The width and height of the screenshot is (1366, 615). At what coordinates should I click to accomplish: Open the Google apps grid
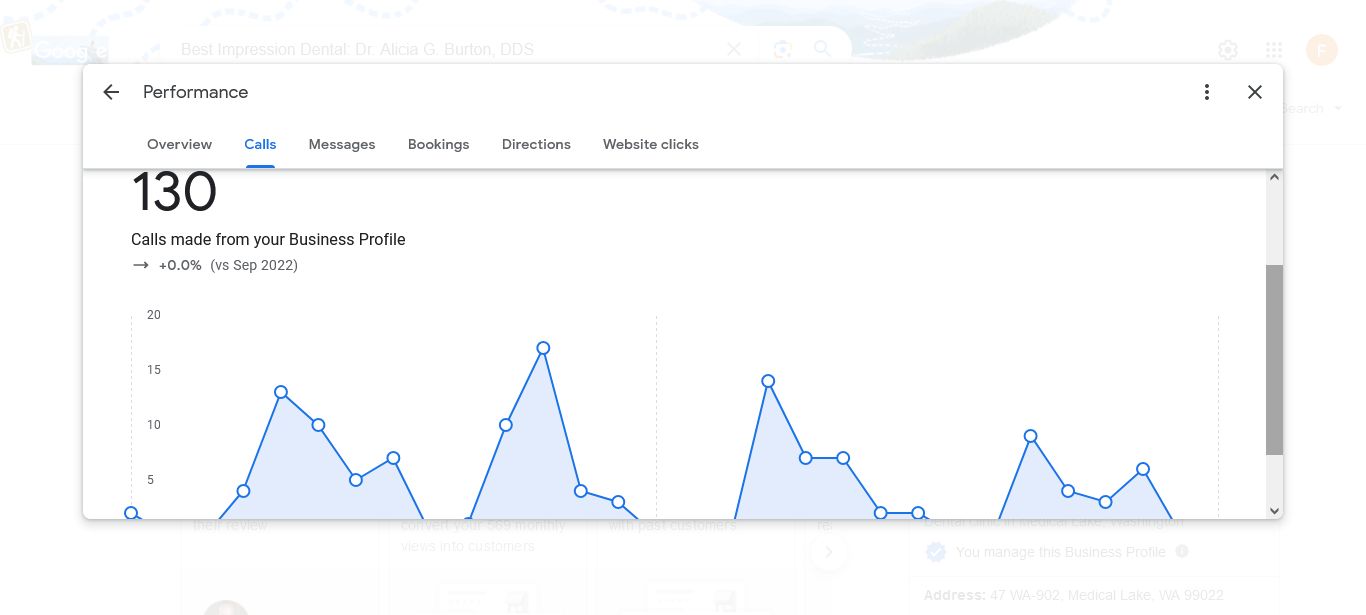click(x=1274, y=50)
